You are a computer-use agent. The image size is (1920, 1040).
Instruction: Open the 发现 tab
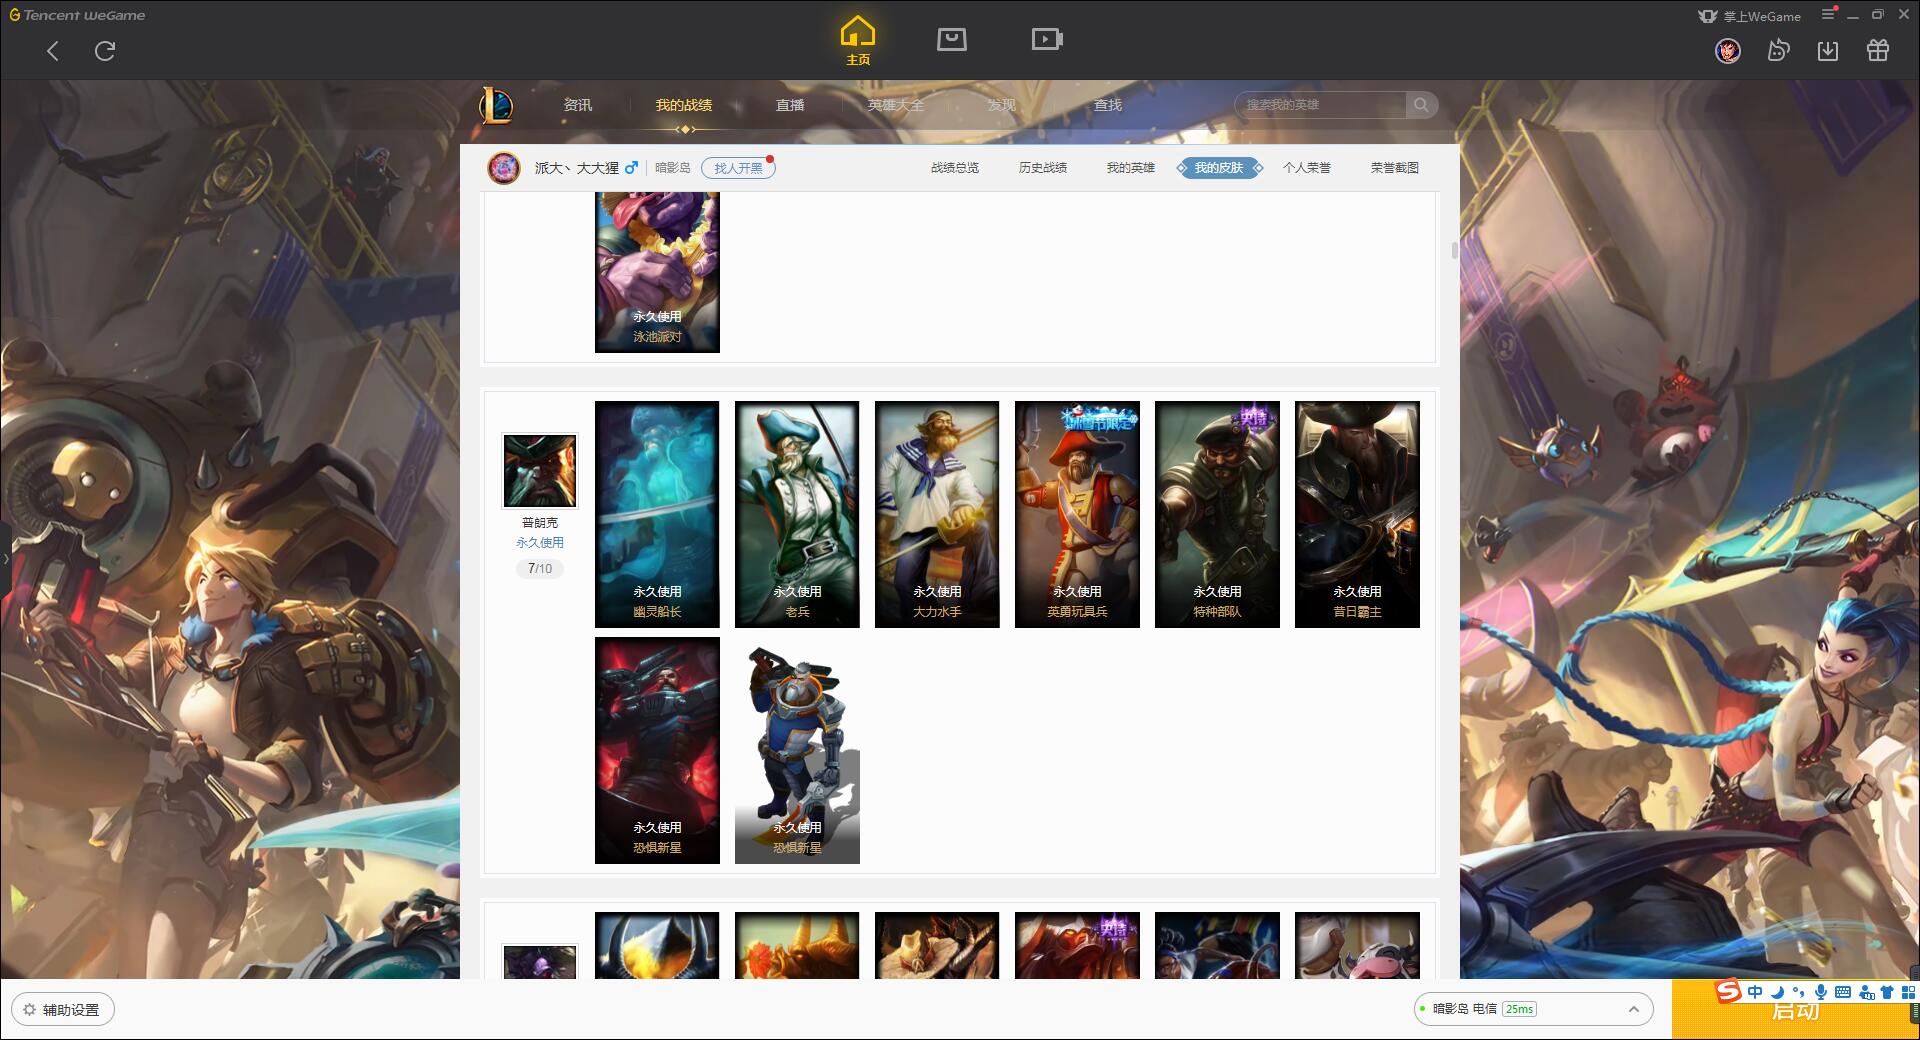click(1001, 105)
